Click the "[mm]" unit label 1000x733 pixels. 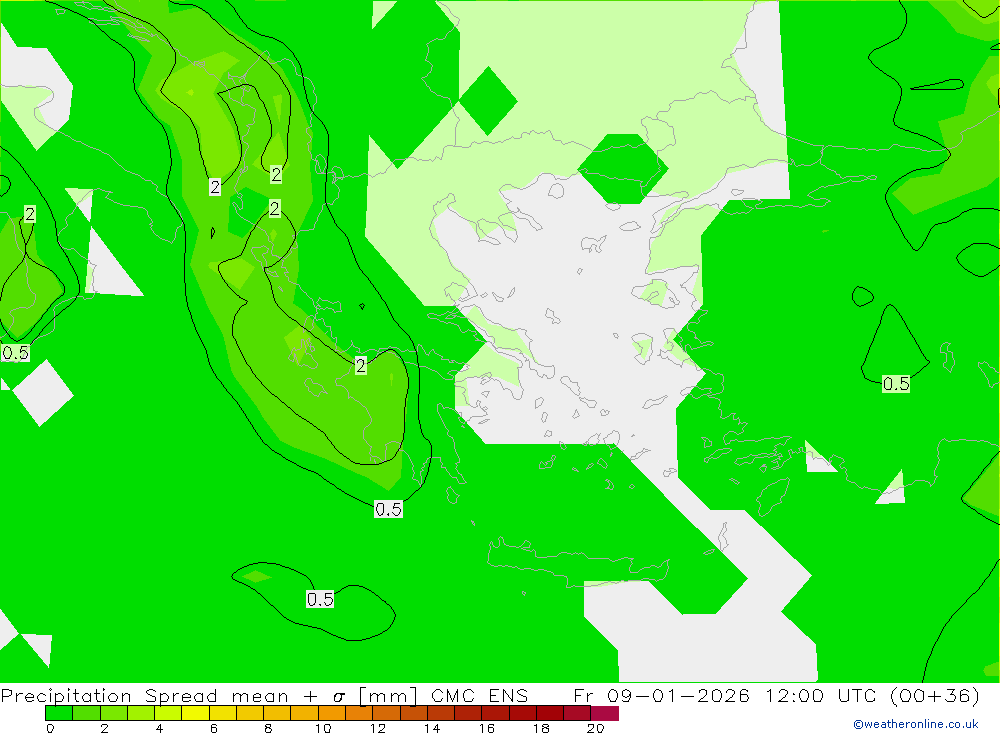tap(388, 695)
